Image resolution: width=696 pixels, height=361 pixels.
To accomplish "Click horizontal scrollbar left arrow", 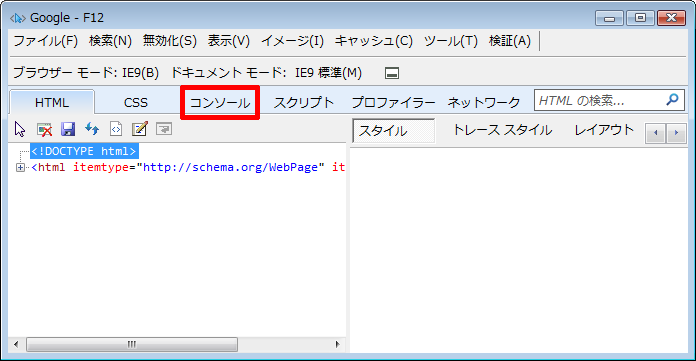I will click(x=16, y=344).
